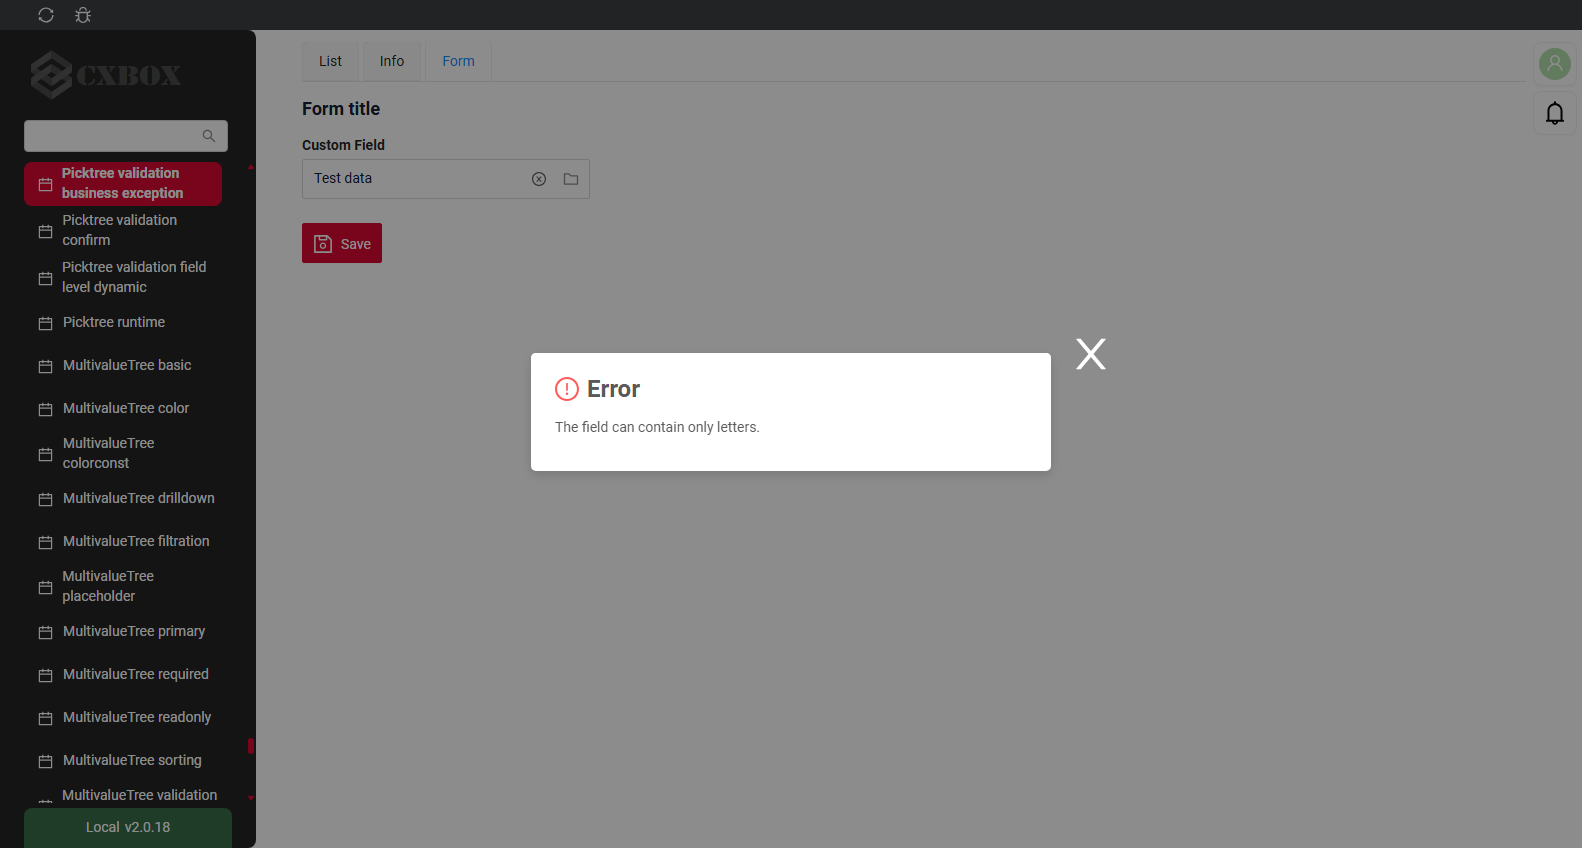Close the Error dialog with the X
The image size is (1582, 848).
click(x=1091, y=354)
